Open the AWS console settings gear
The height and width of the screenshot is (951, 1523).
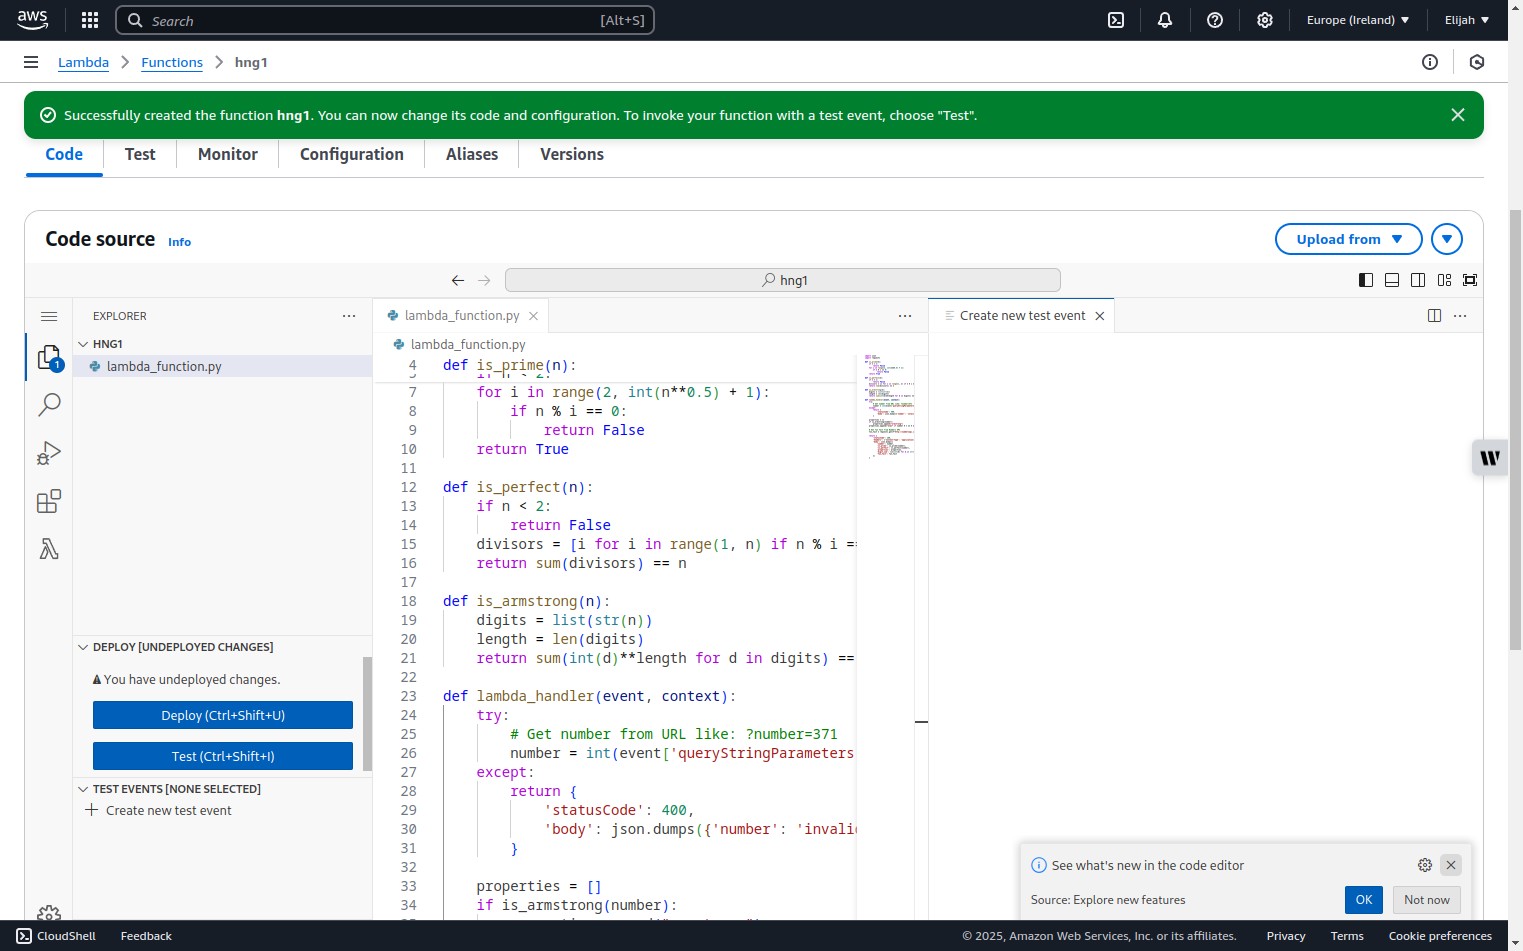pyautogui.click(x=1264, y=19)
